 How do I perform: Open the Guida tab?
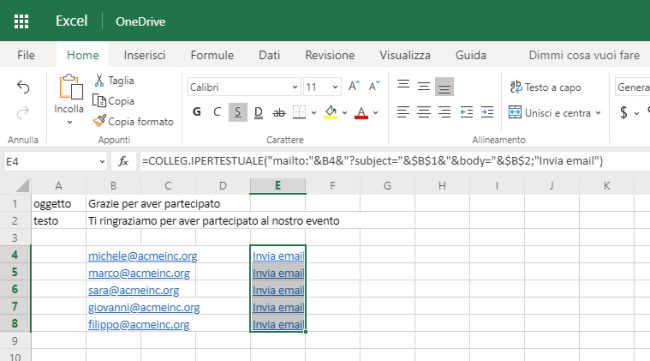[471, 55]
